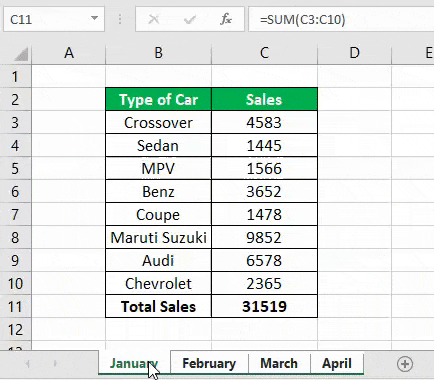Open the Name Box dropdown arrow
The height and width of the screenshot is (380, 434).
[95, 18]
